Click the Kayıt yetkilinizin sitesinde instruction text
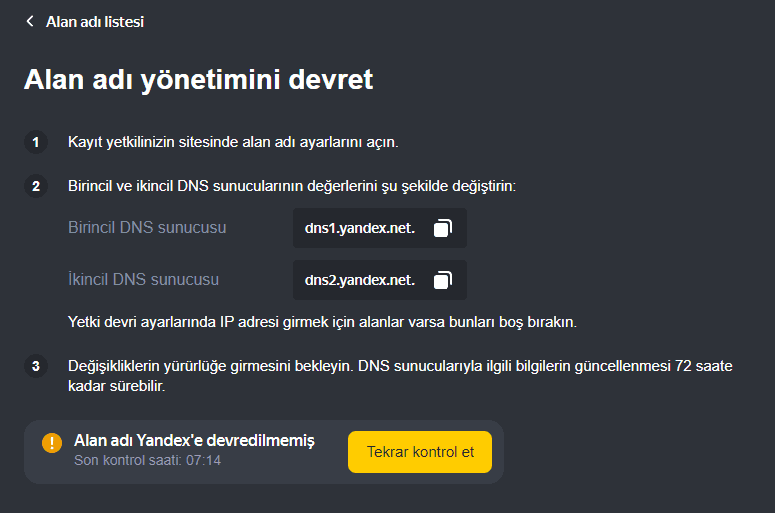The width and height of the screenshot is (775, 513). pos(233,142)
